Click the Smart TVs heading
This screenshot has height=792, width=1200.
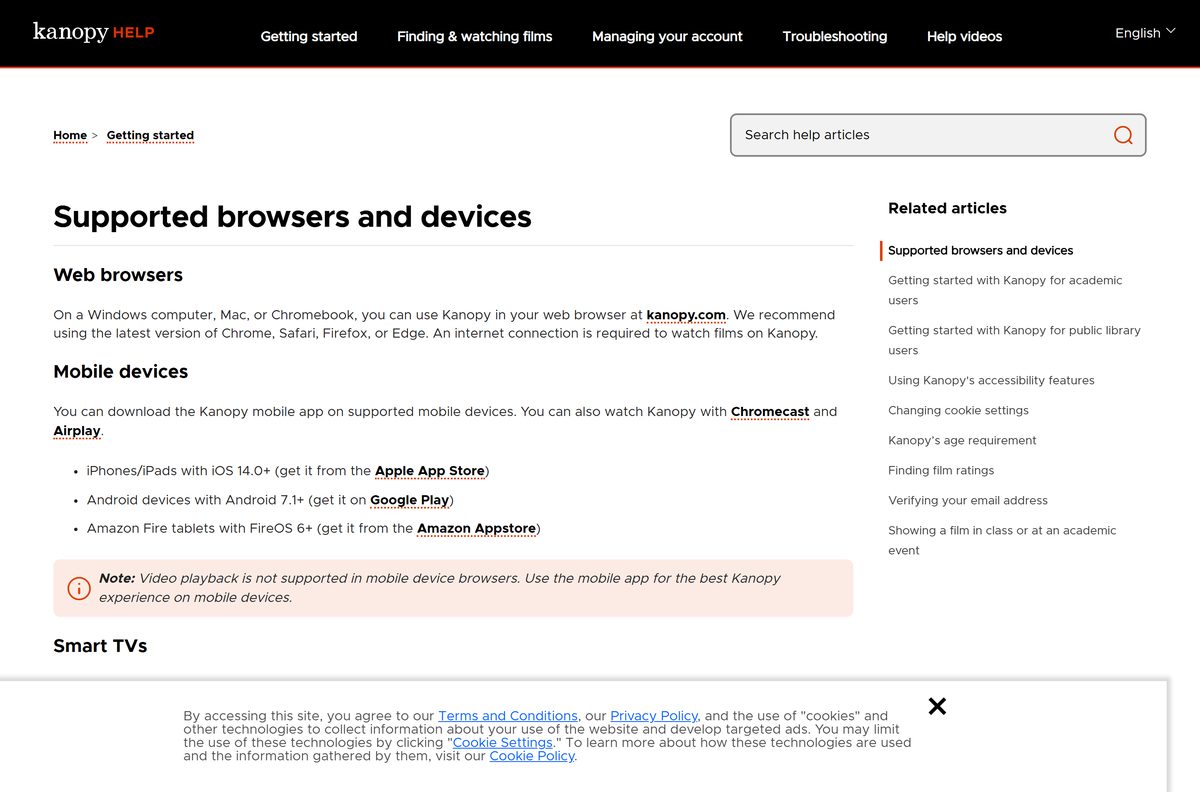(x=100, y=646)
